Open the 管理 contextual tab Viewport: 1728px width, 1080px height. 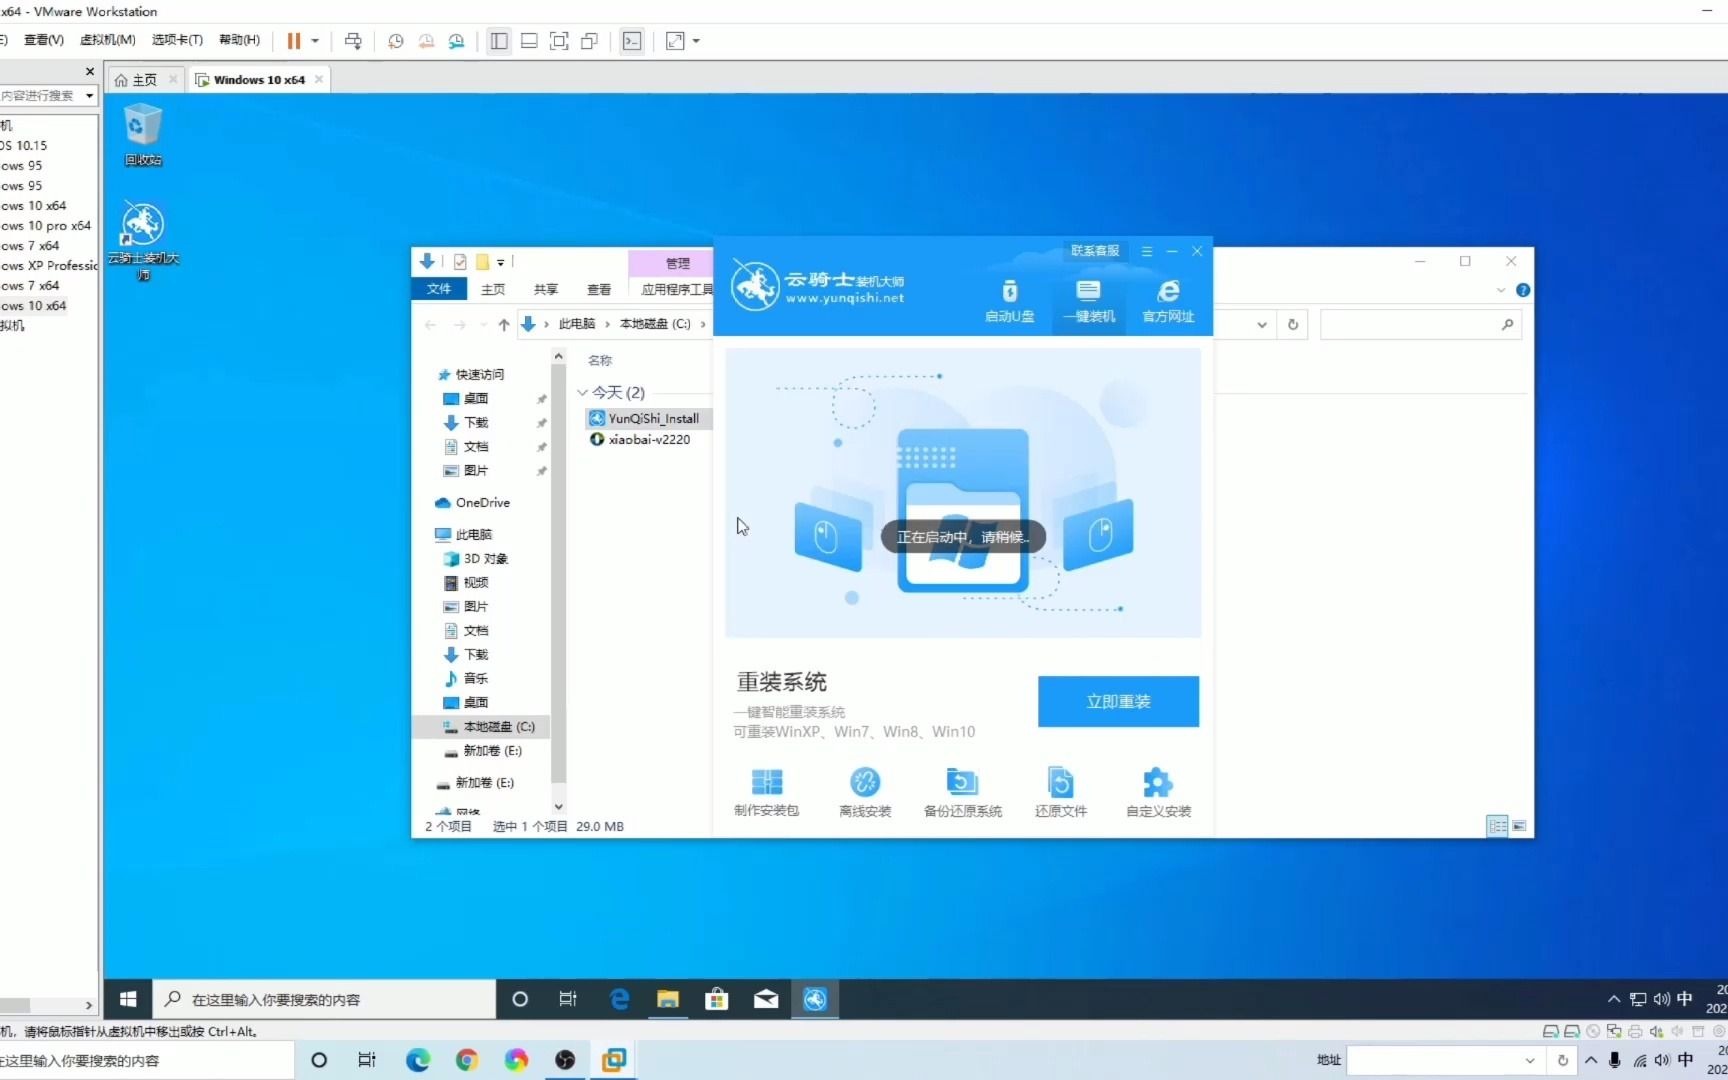[677, 263]
